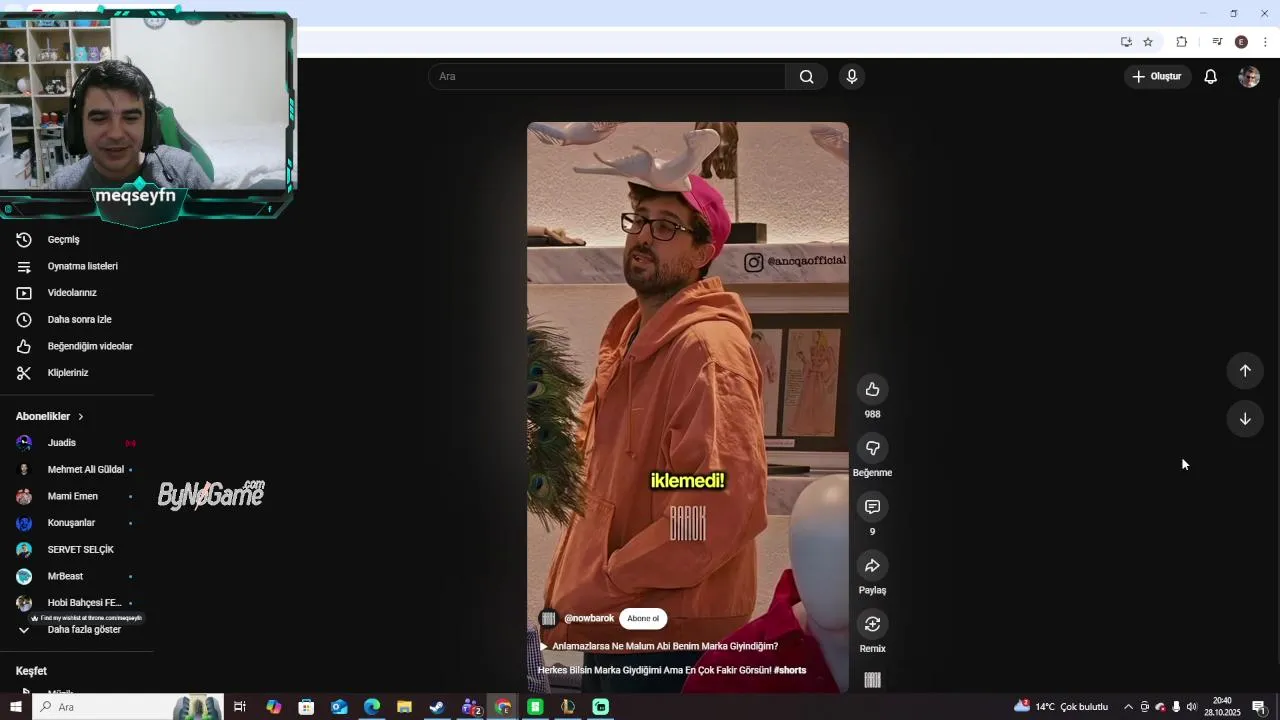Open File Explorer from the taskbar

(404, 707)
